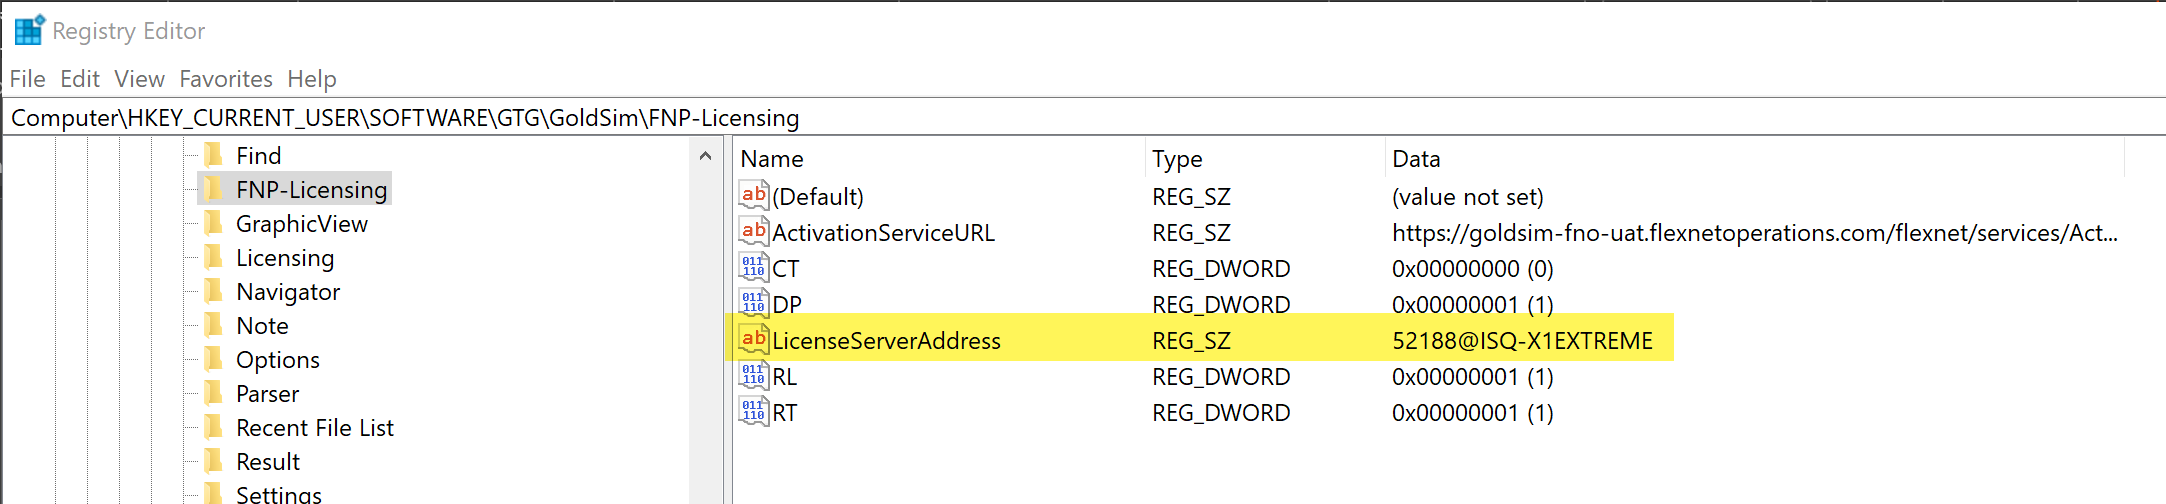
Task: Click the ActivationServiceURL string icon
Action: coord(754,231)
